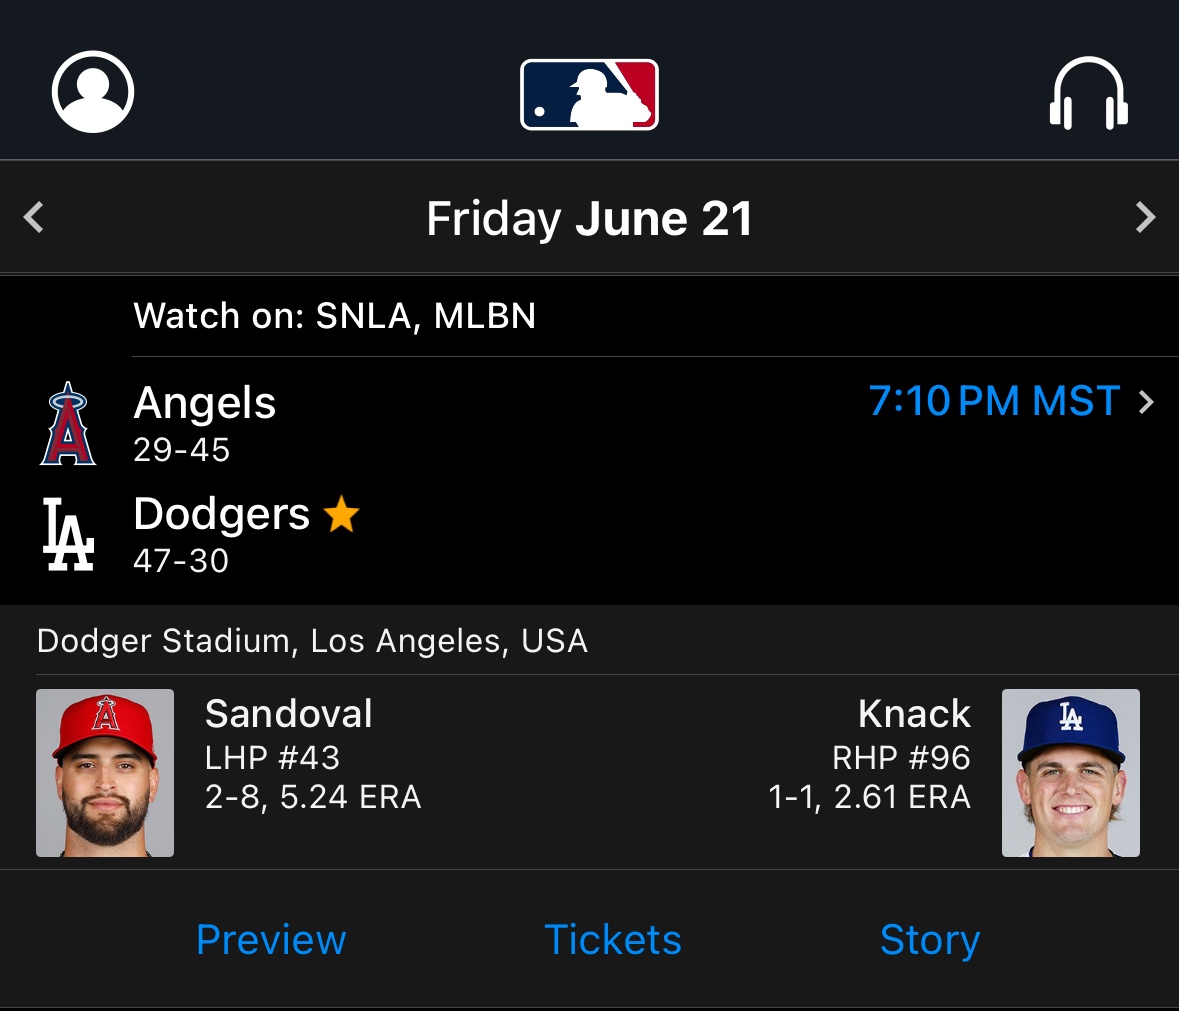The width and height of the screenshot is (1179, 1011).
Task: View Sandoval's player headshot
Action: point(105,773)
